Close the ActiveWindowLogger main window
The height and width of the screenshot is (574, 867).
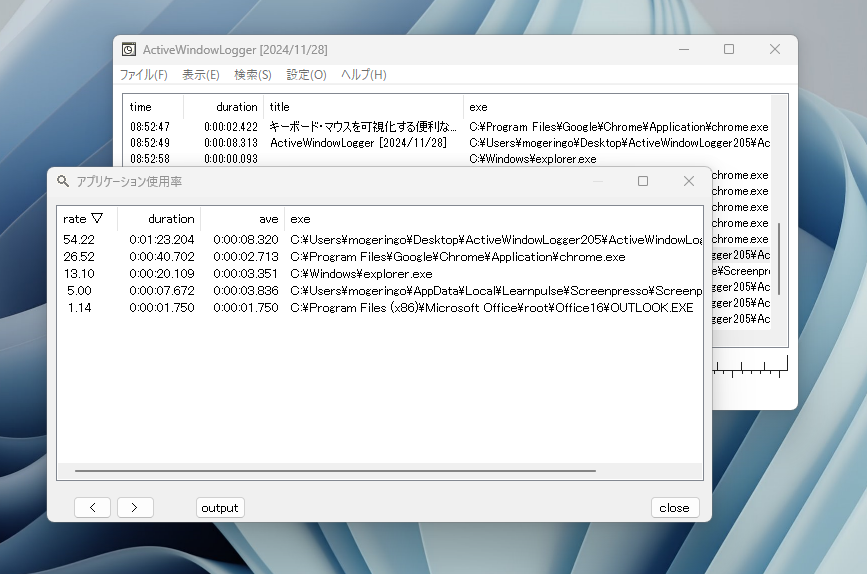(x=775, y=49)
